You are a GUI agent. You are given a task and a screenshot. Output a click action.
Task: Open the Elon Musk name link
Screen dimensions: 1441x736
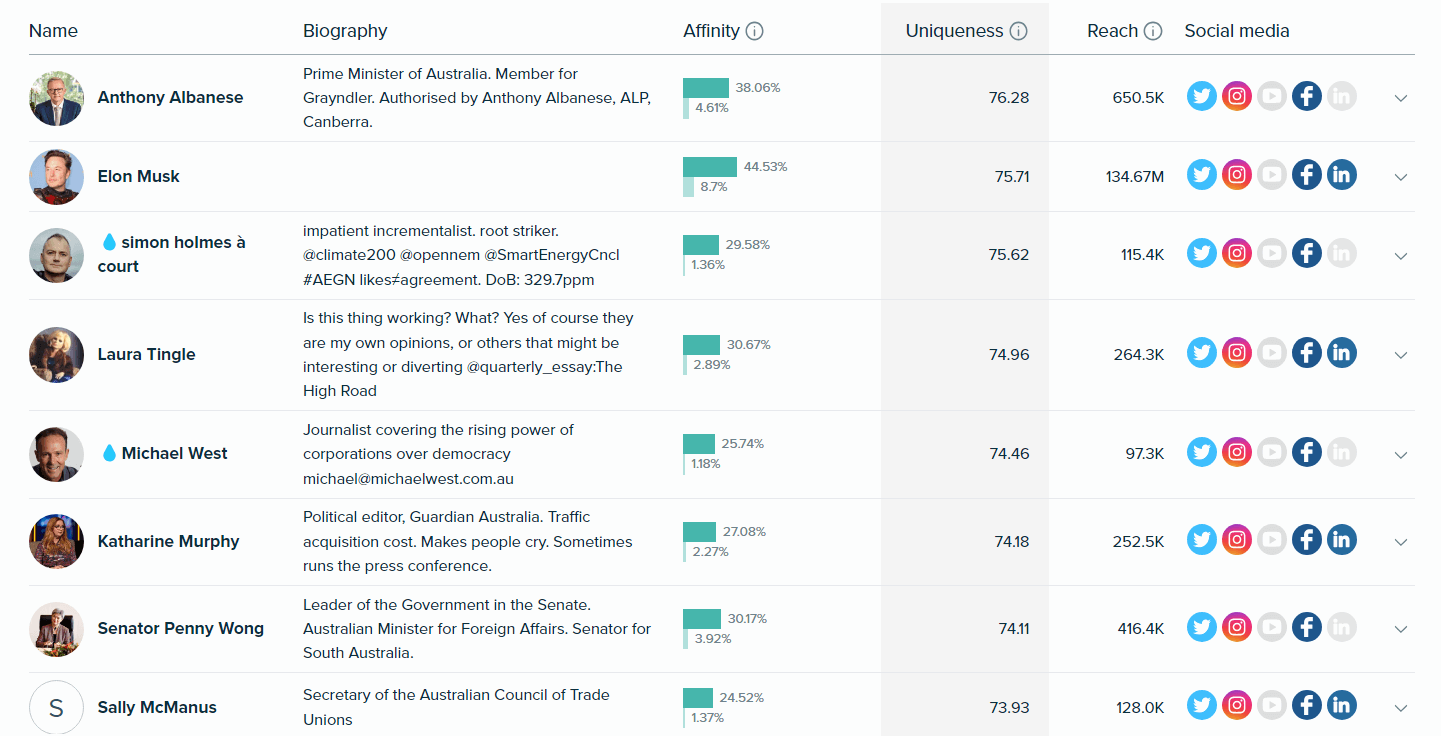tap(138, 176)
